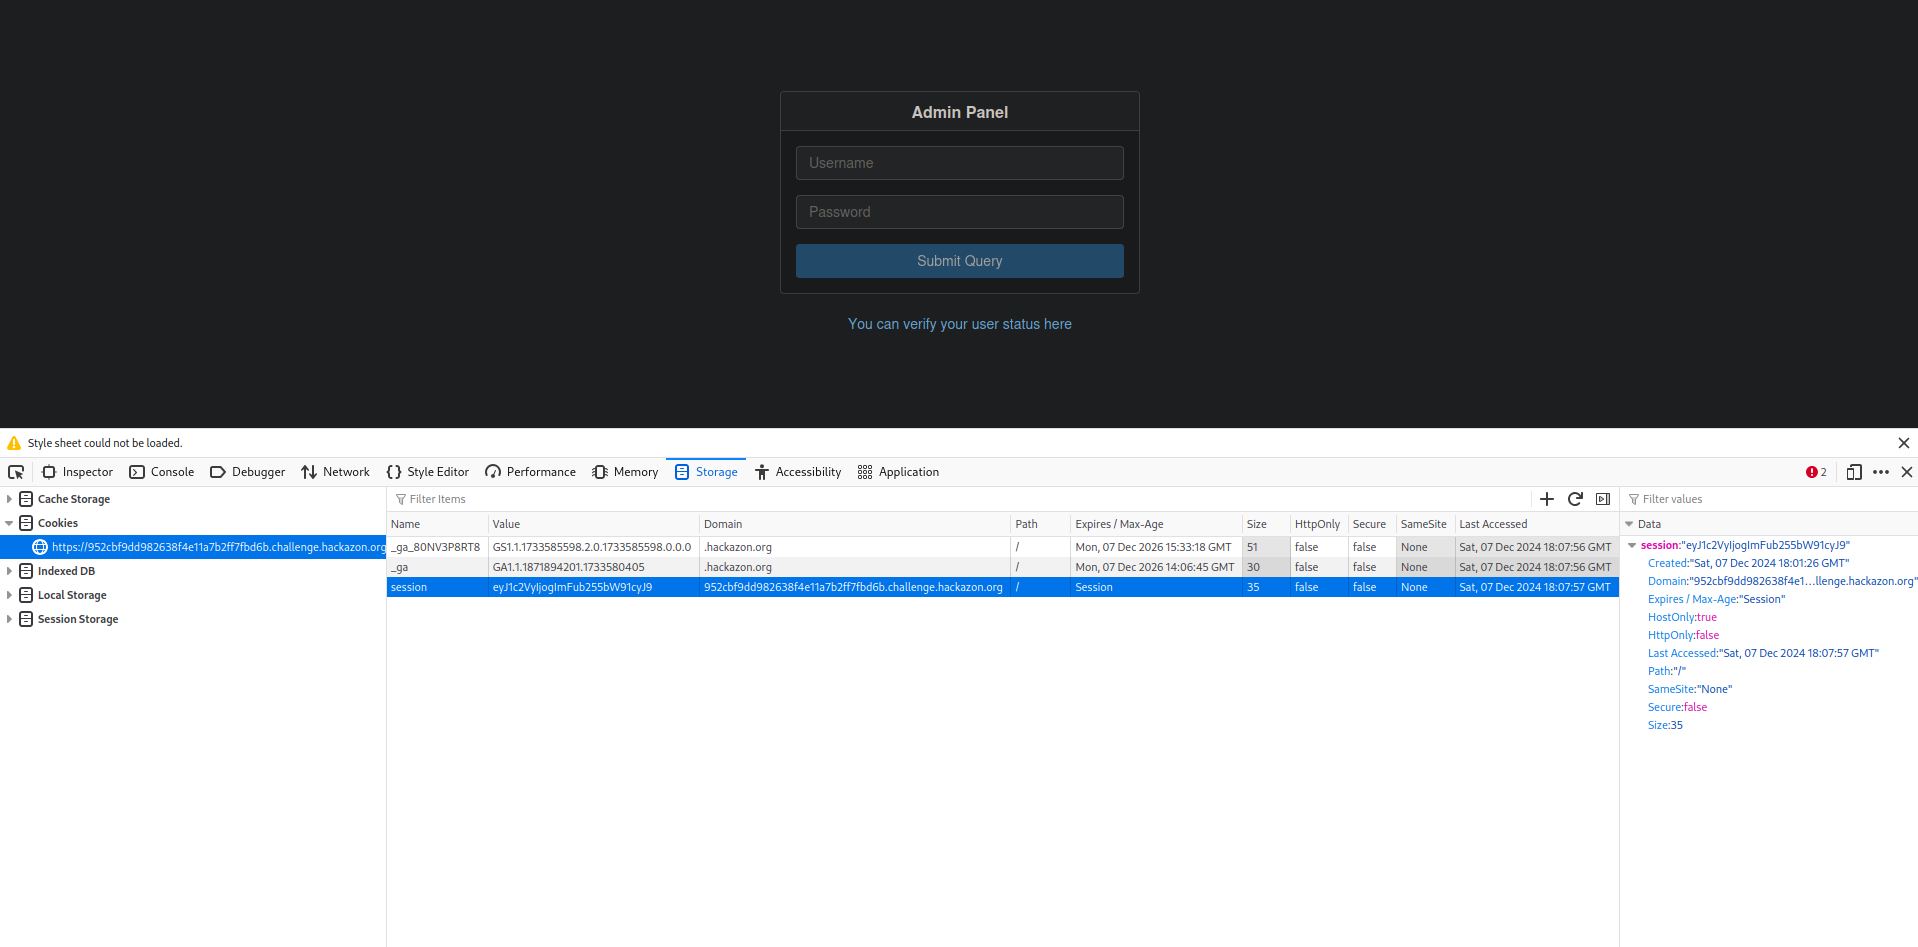Sort cookies by HttpOnly column
The image size is (1918, 947).
1319,524
